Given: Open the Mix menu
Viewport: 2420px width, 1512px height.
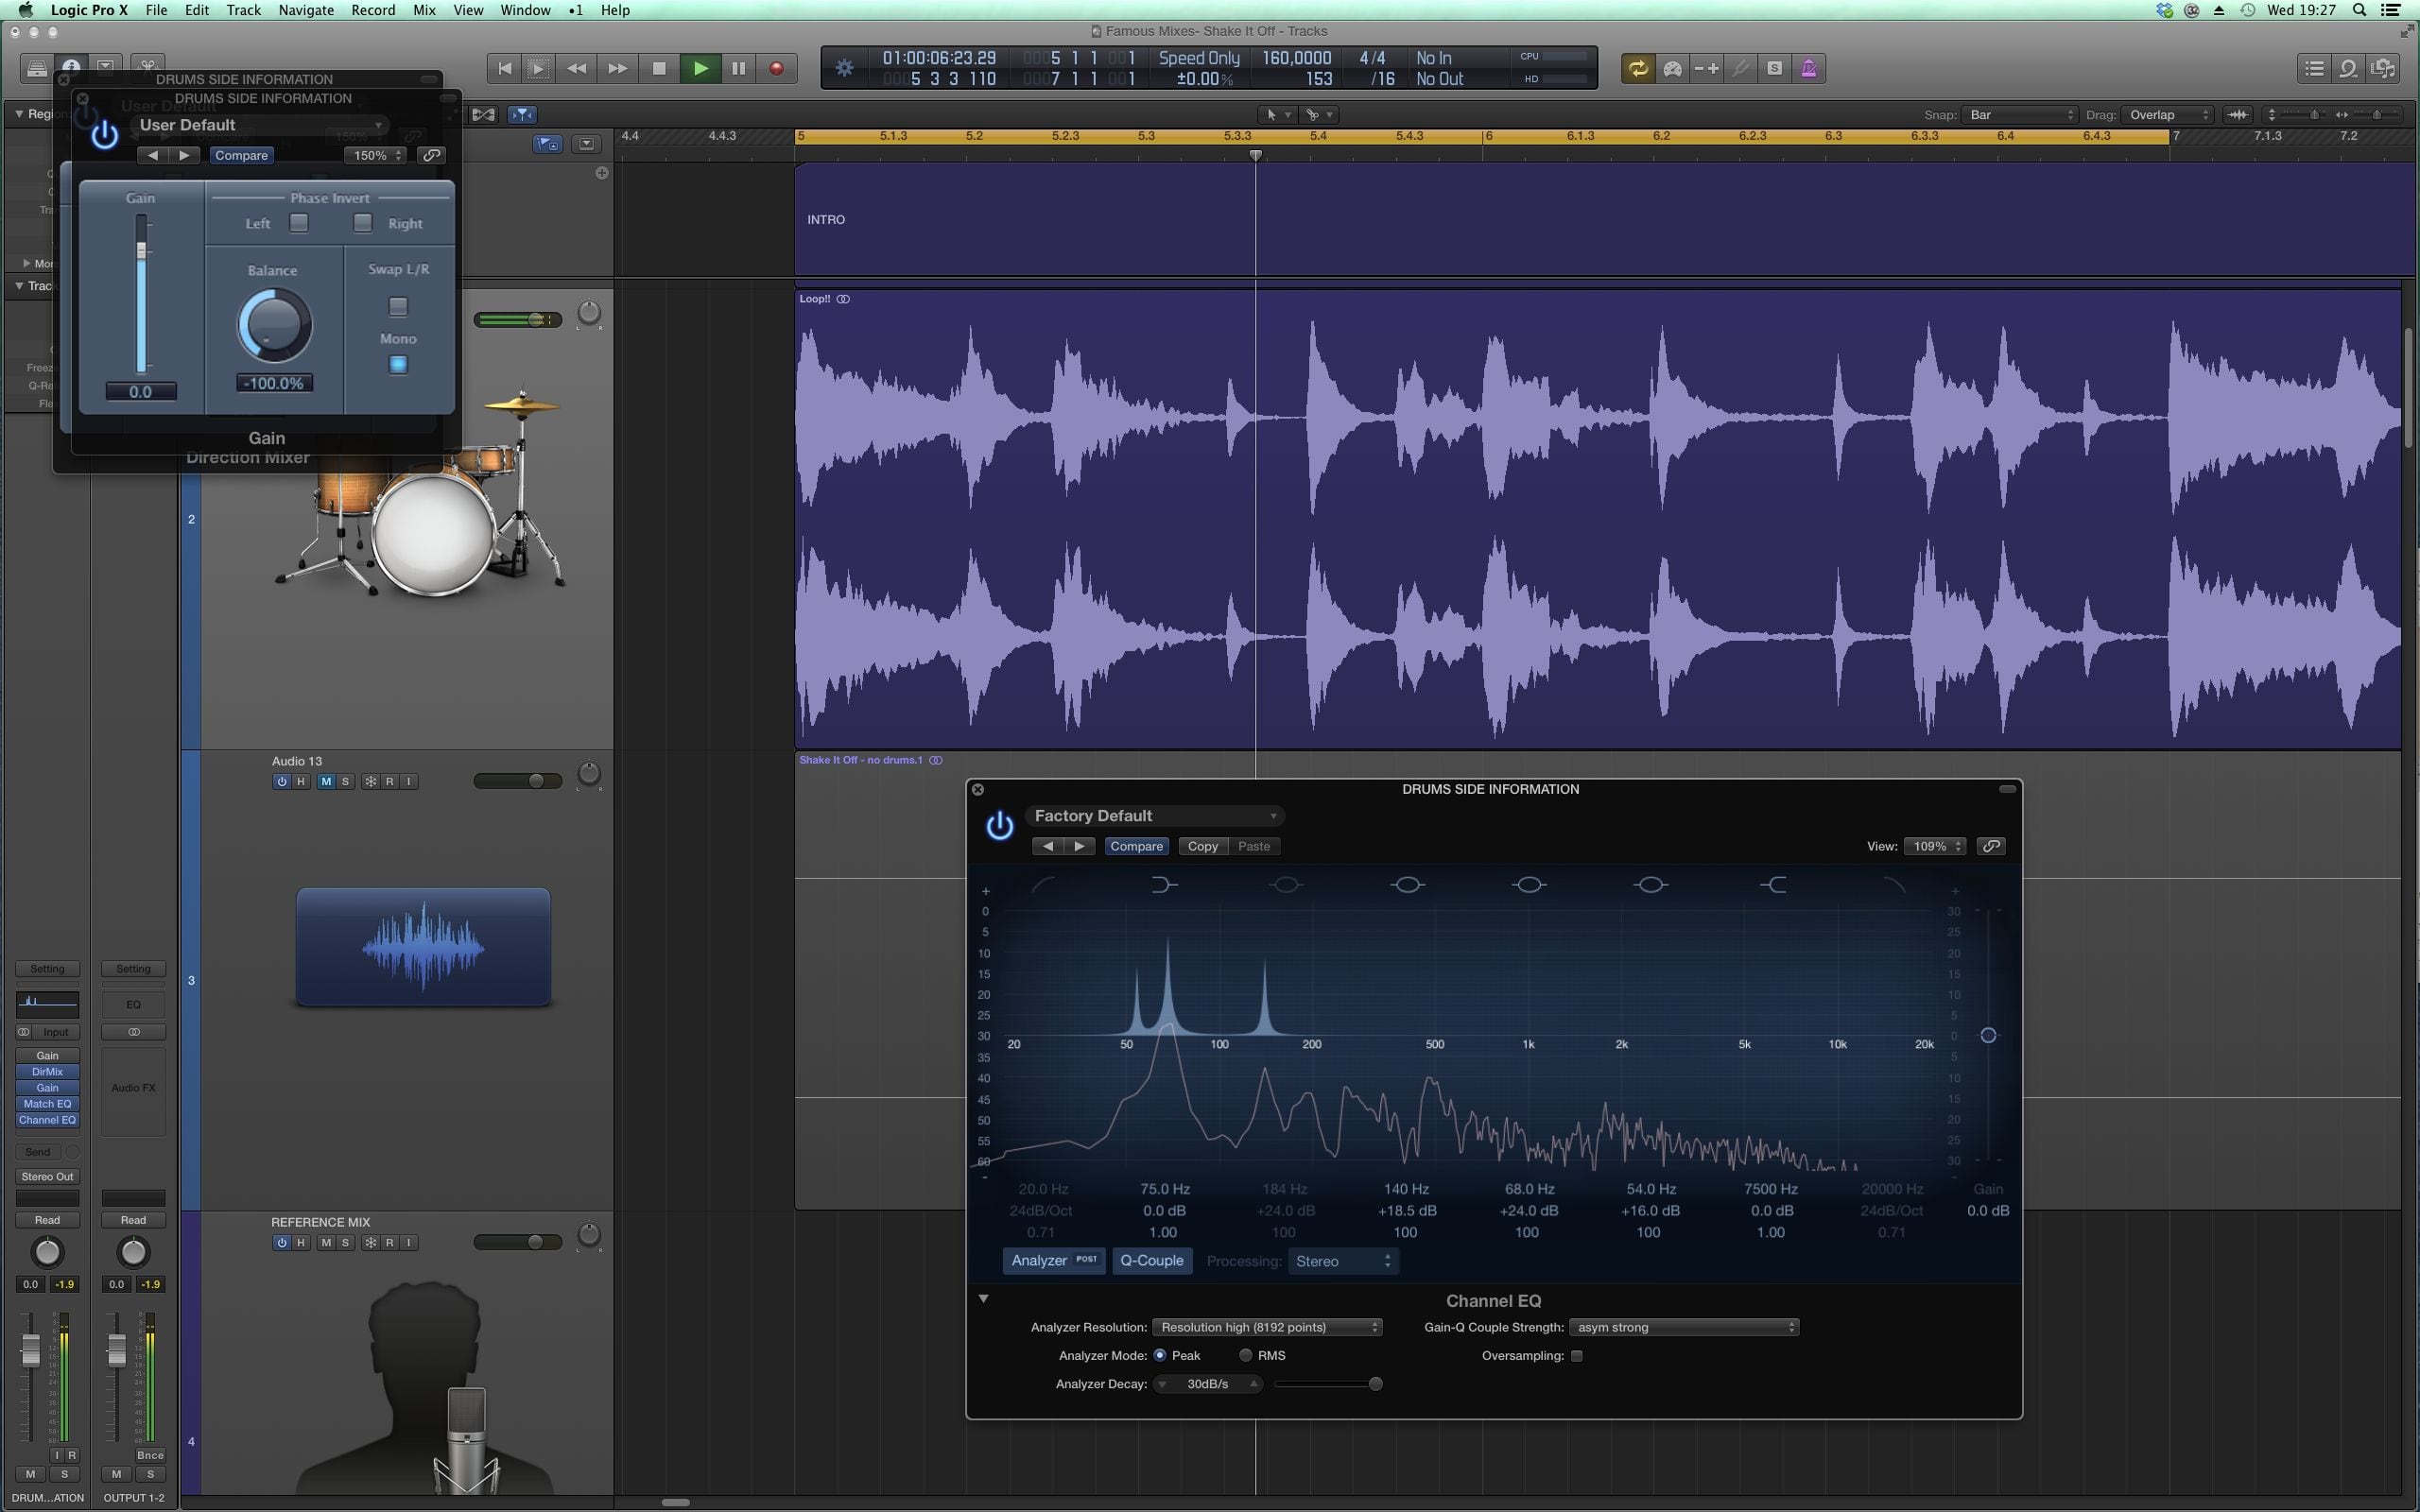Looking at the screenshot, I should coord(424,10).
